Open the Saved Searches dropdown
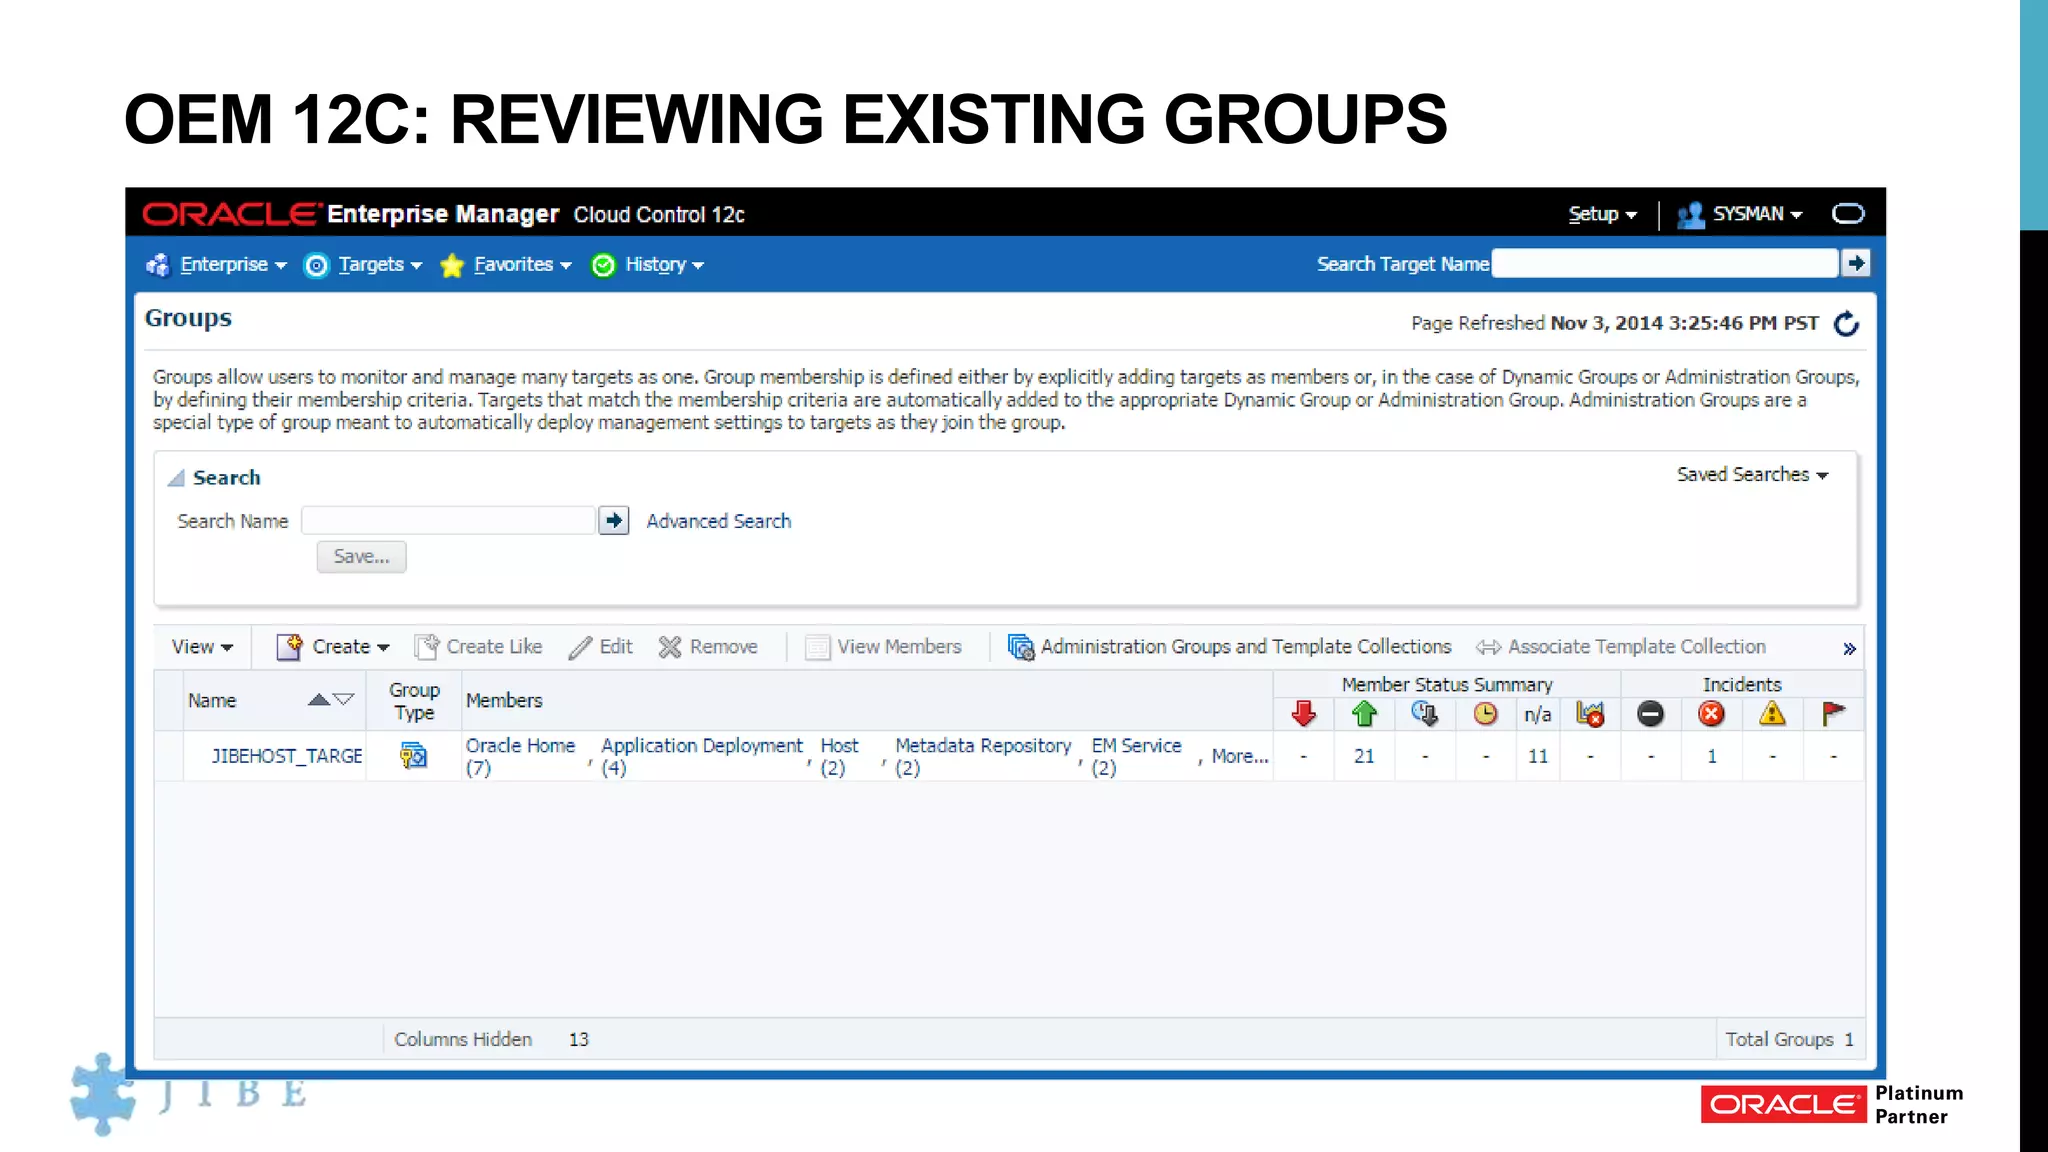The image size is (2048, 1152). (1752, 475)
